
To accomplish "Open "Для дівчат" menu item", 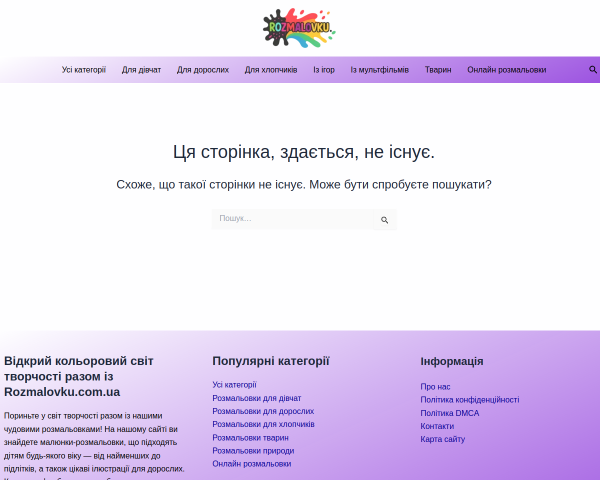I will click(141, 70).
